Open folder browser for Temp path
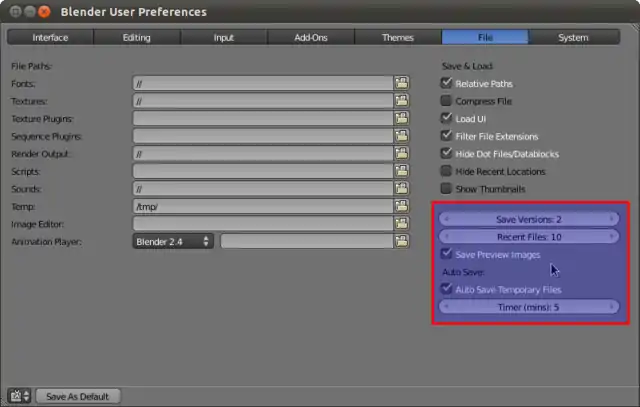The width and height of the screenshot is (640, 407). click(x=402, y=206)
